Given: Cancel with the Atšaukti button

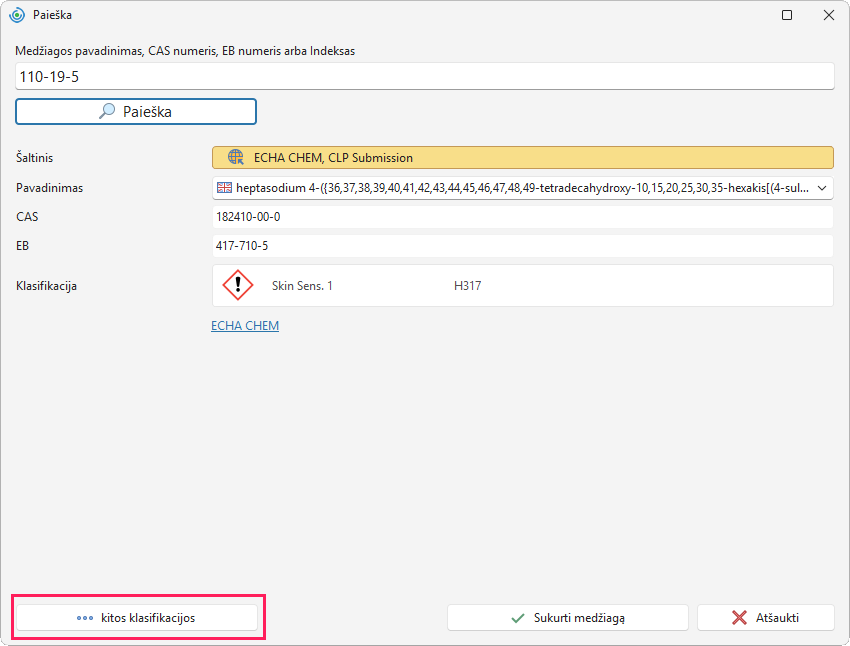Looking at the screenshot, I should (x=765, y=618).
